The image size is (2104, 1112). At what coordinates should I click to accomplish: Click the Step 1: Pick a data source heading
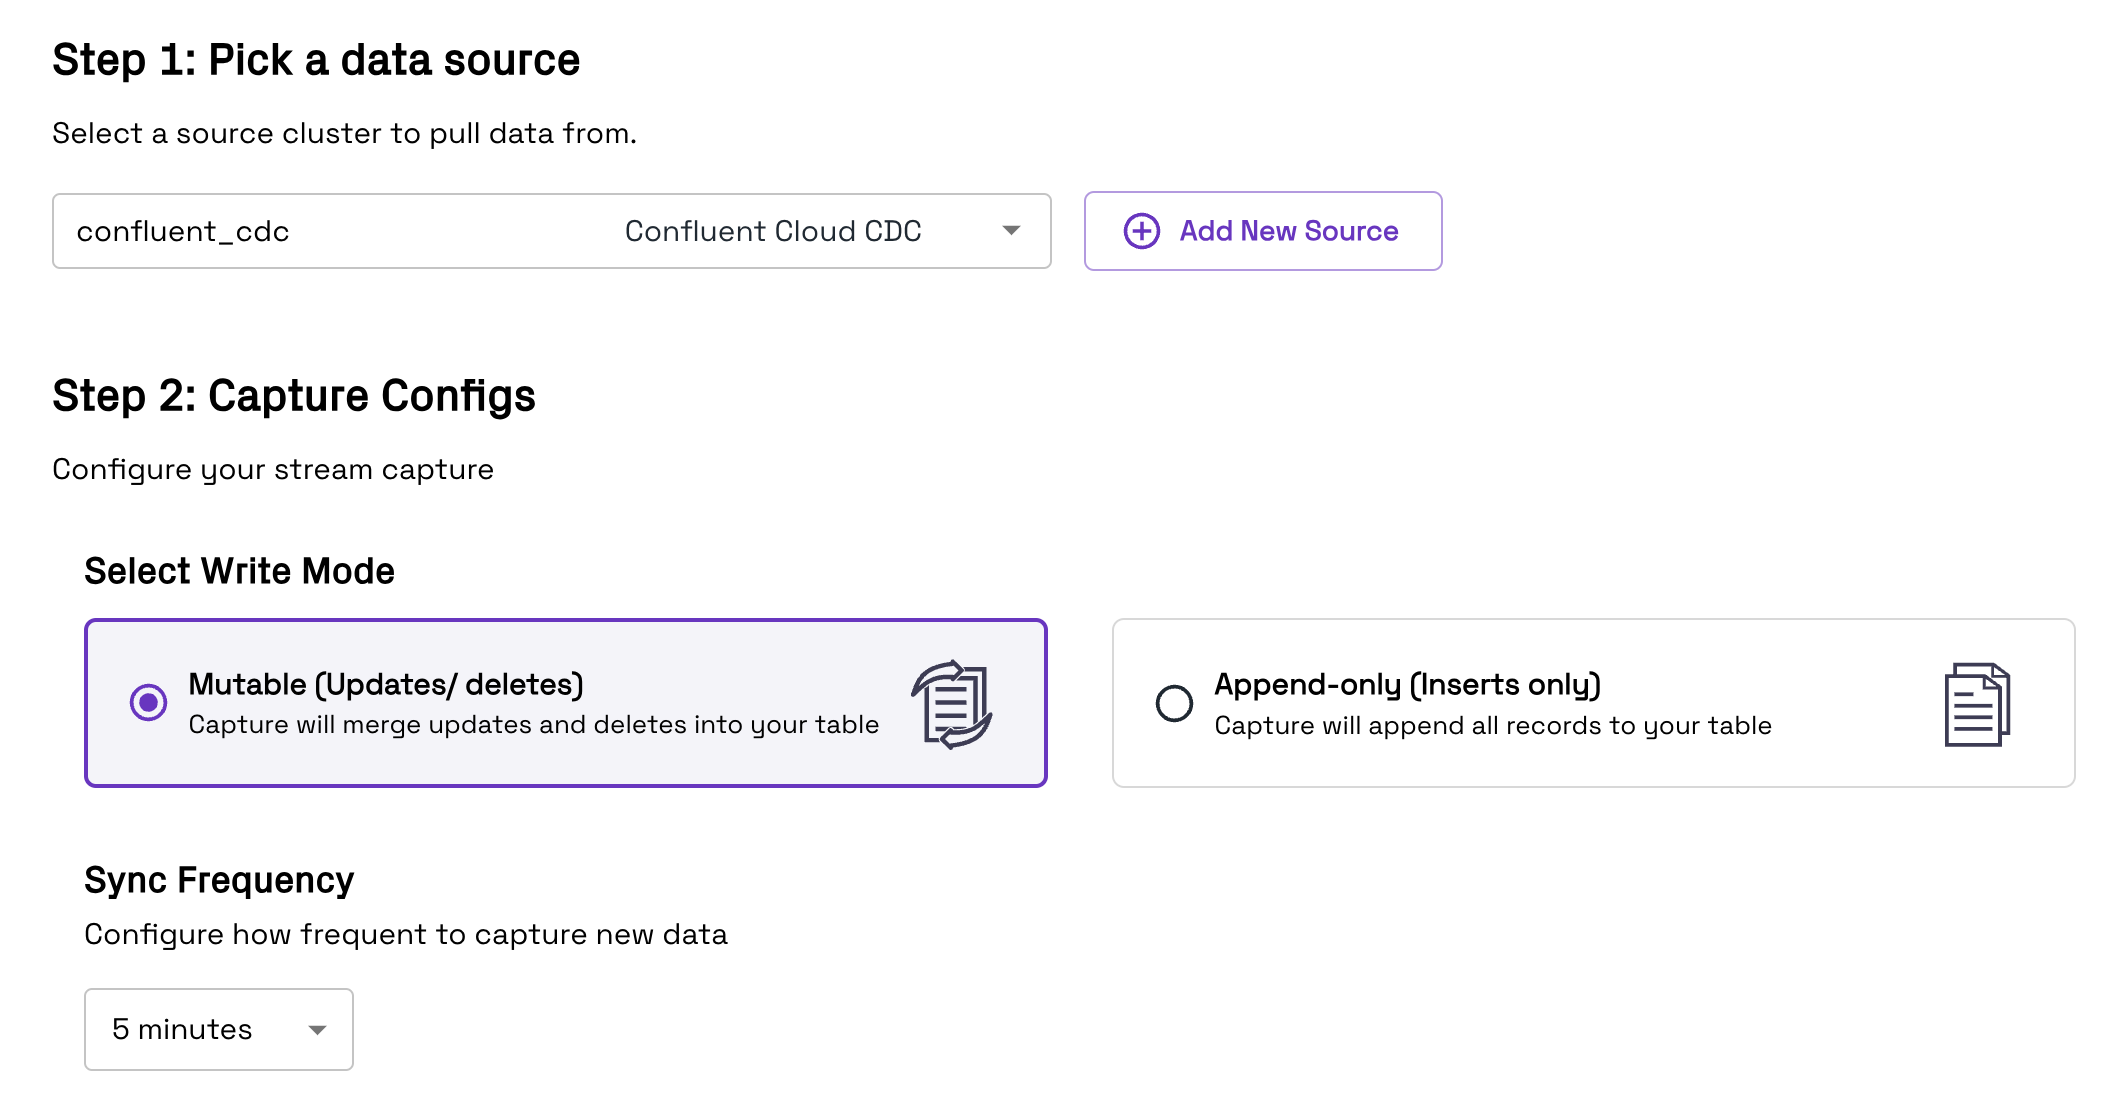(316, 60)
